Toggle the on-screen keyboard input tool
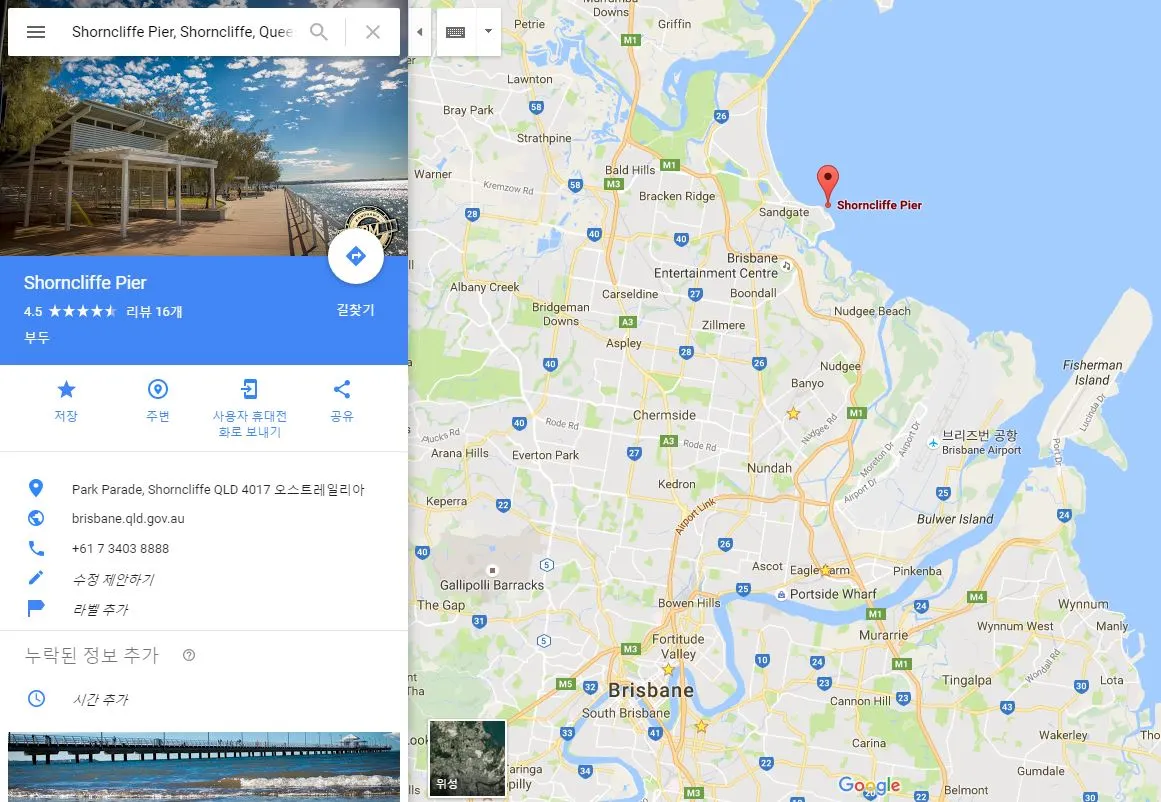 [455, 32]
